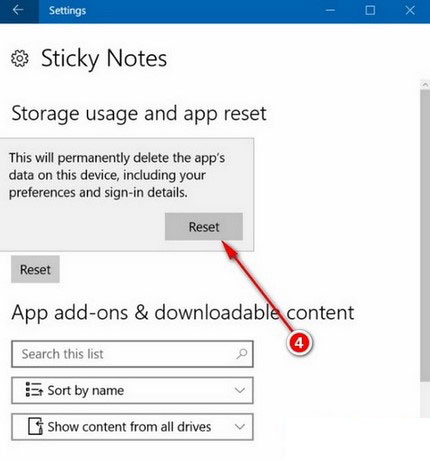This screenshot has width=430, height=460.
Task: Click the all drives dropdown chevron
Action: pyautogui.click(x=240, y=426)
